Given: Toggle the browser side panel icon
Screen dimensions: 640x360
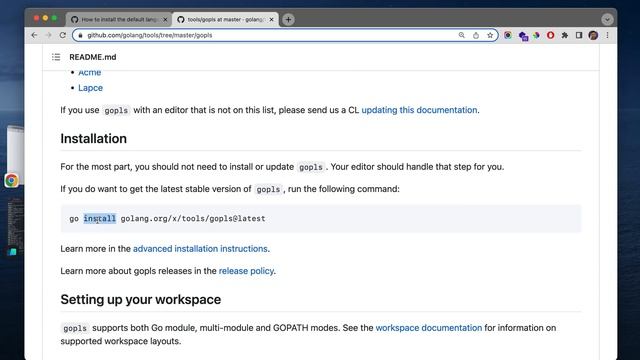Looking at the screenshot, I should coord(579,36).
